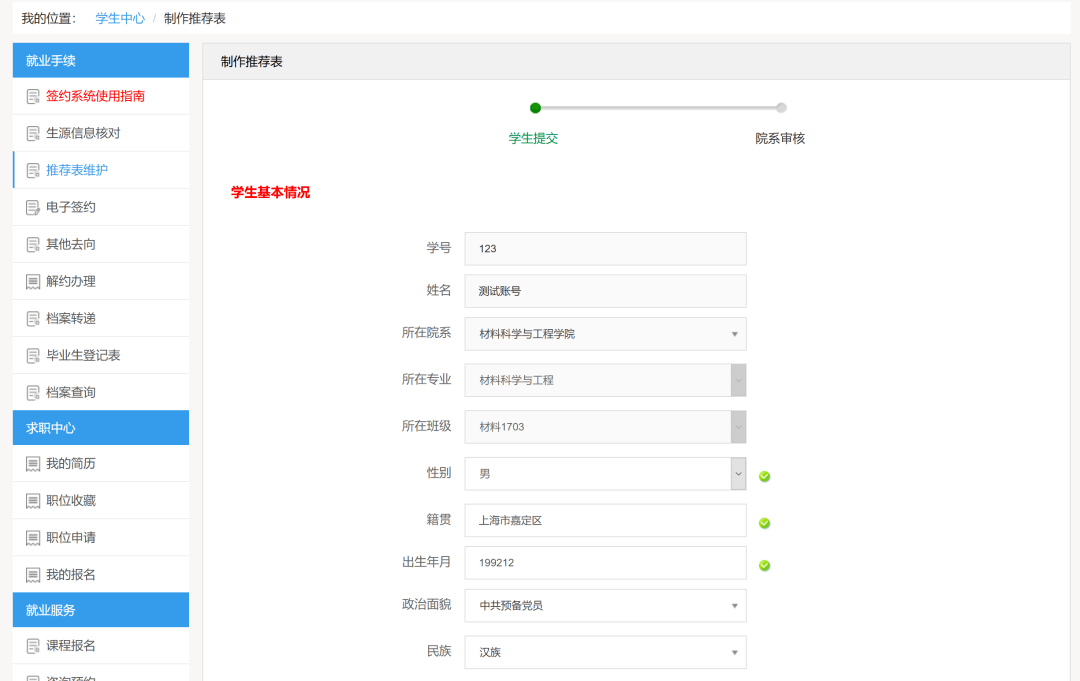This screenshot has height=681, width=1080.
Task: Click the document icon beside 签约系统使用指南
Action: pos(33,96)
